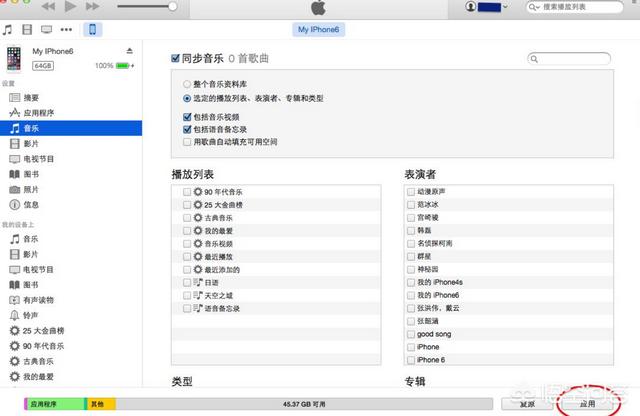Click the iPhone device icon in toolbar
This screenshot has width=640, height=416.
(x=92, y=30)
